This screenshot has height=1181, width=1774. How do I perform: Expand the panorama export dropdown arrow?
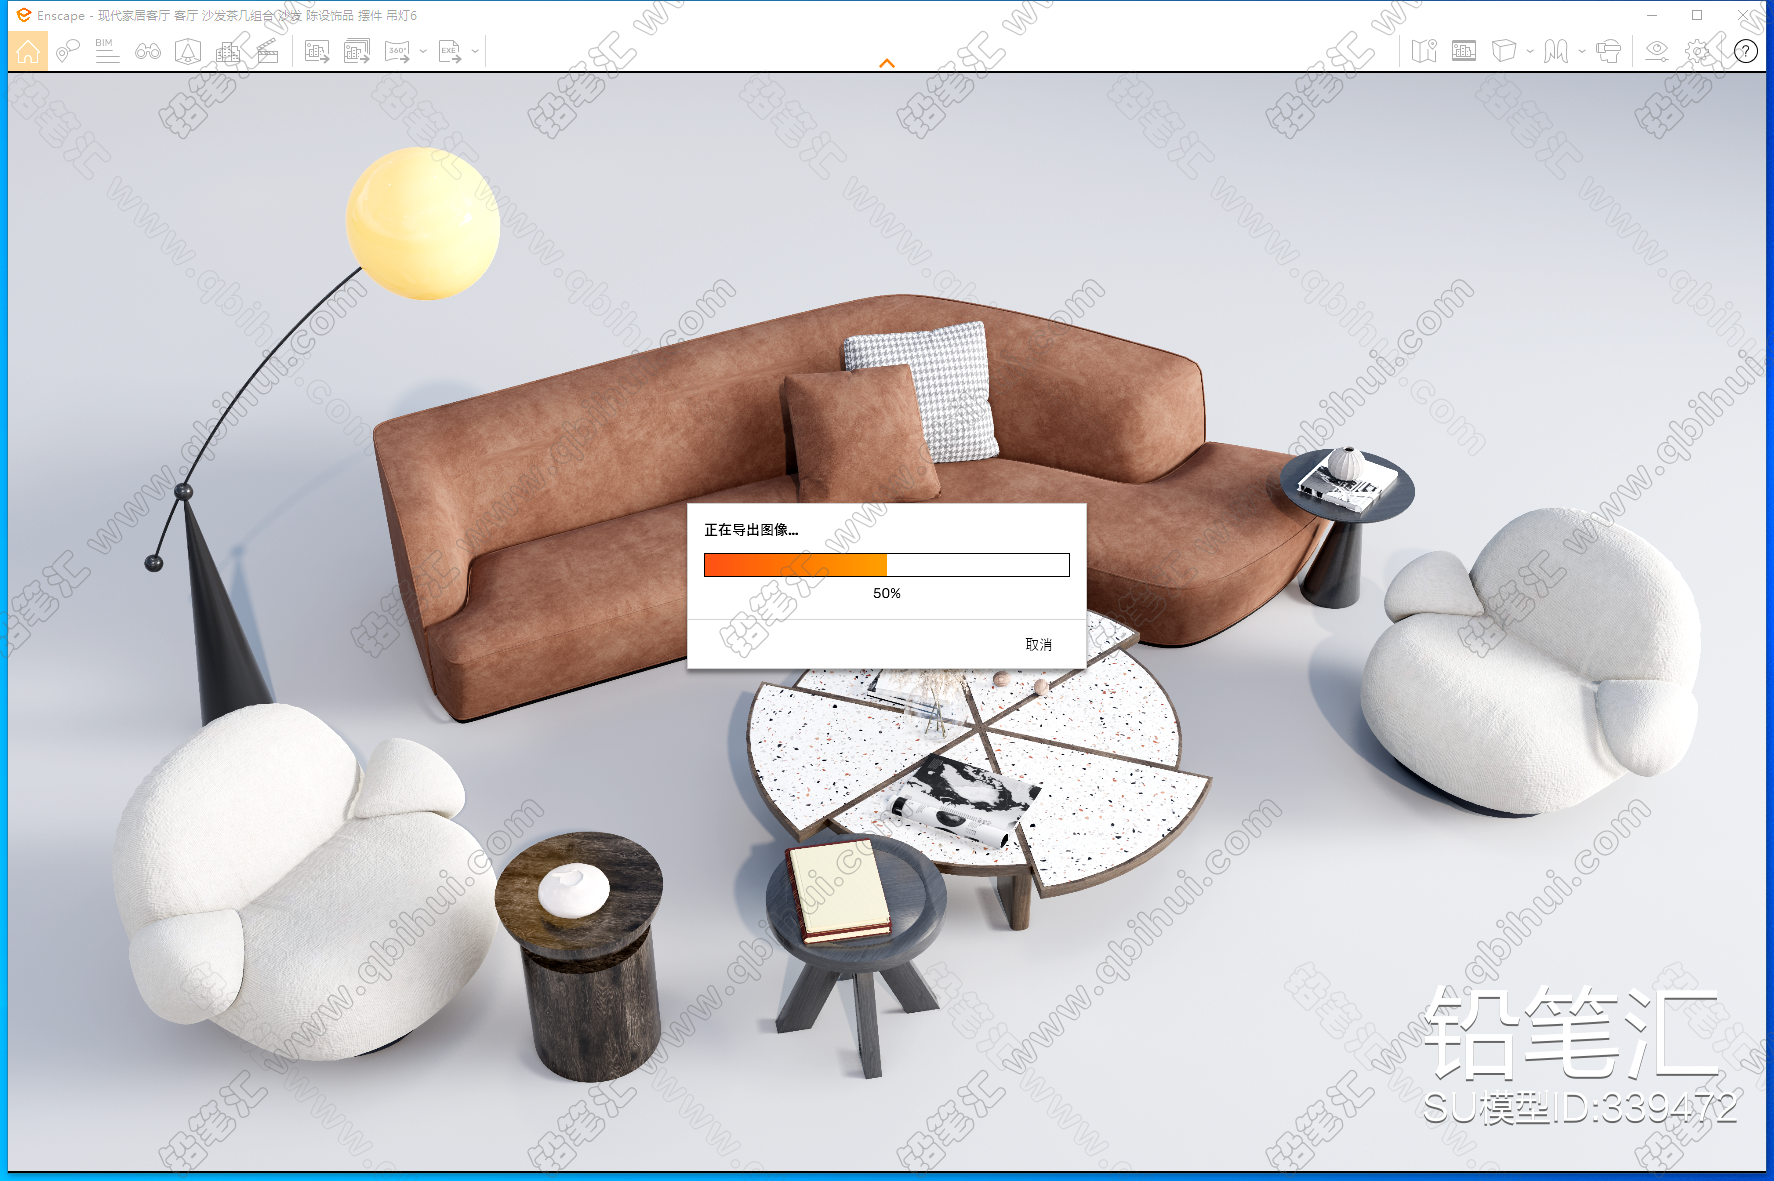pyautogui.click(x=423, y=51)
